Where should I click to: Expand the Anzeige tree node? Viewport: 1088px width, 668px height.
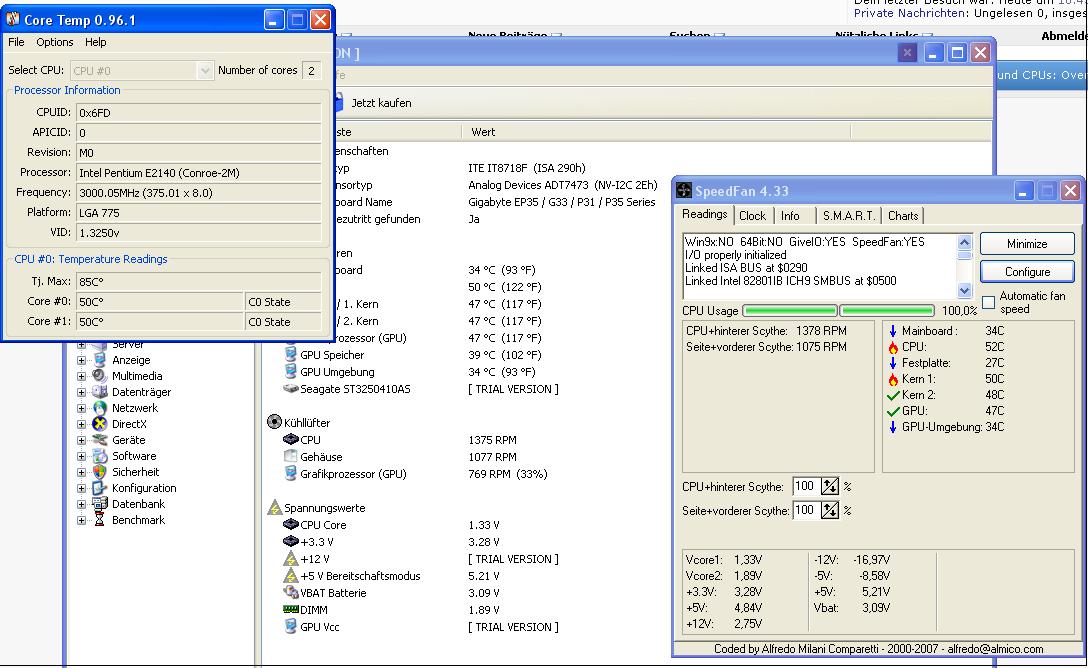pos(81,360)
